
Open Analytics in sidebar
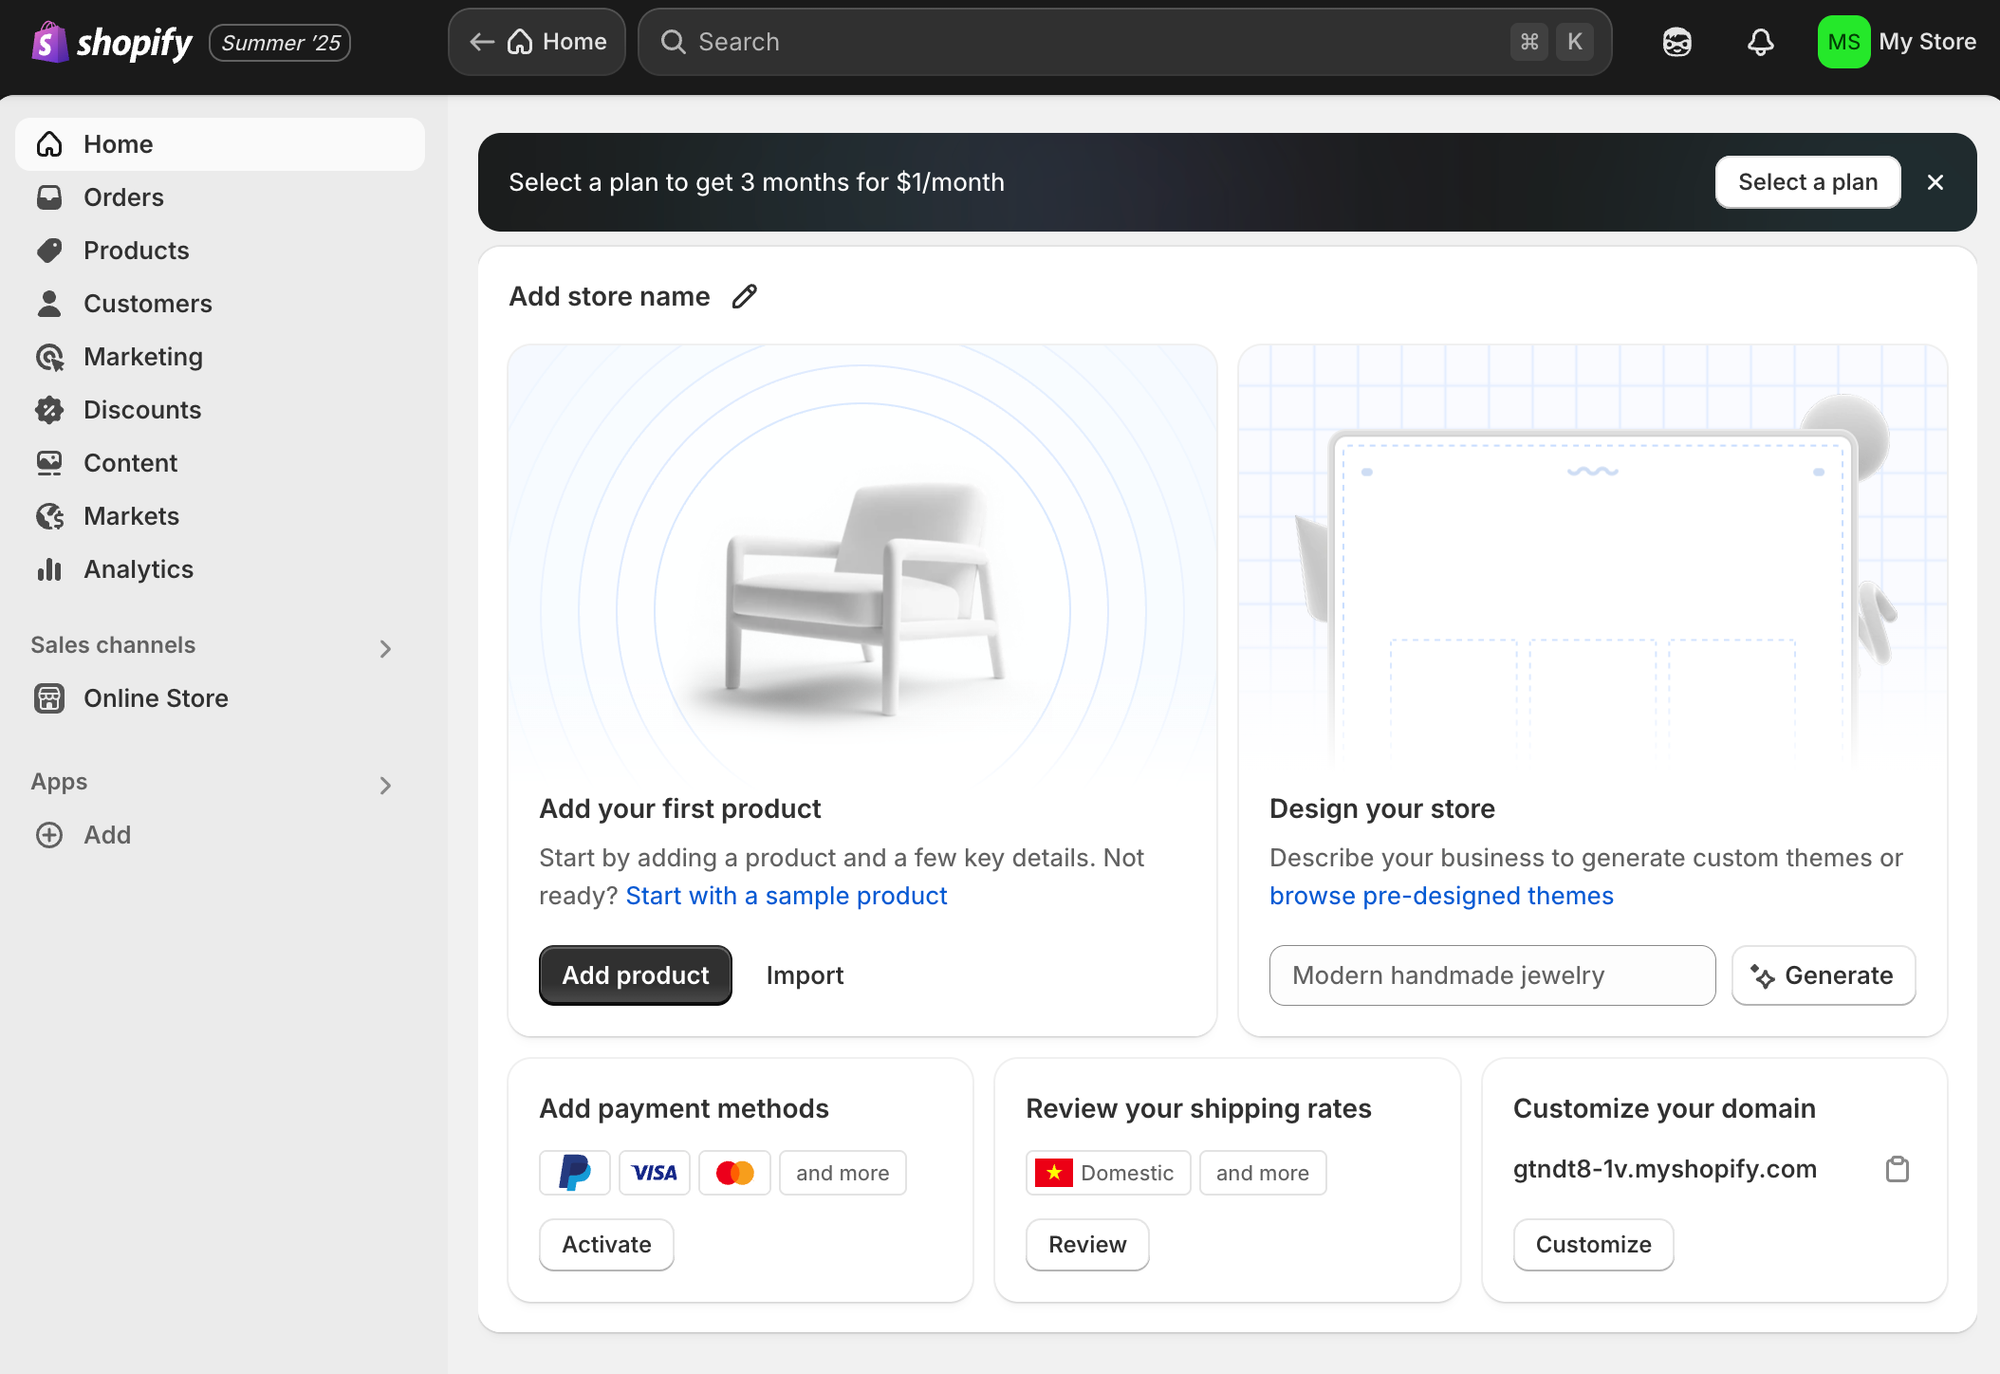(220, 568)
